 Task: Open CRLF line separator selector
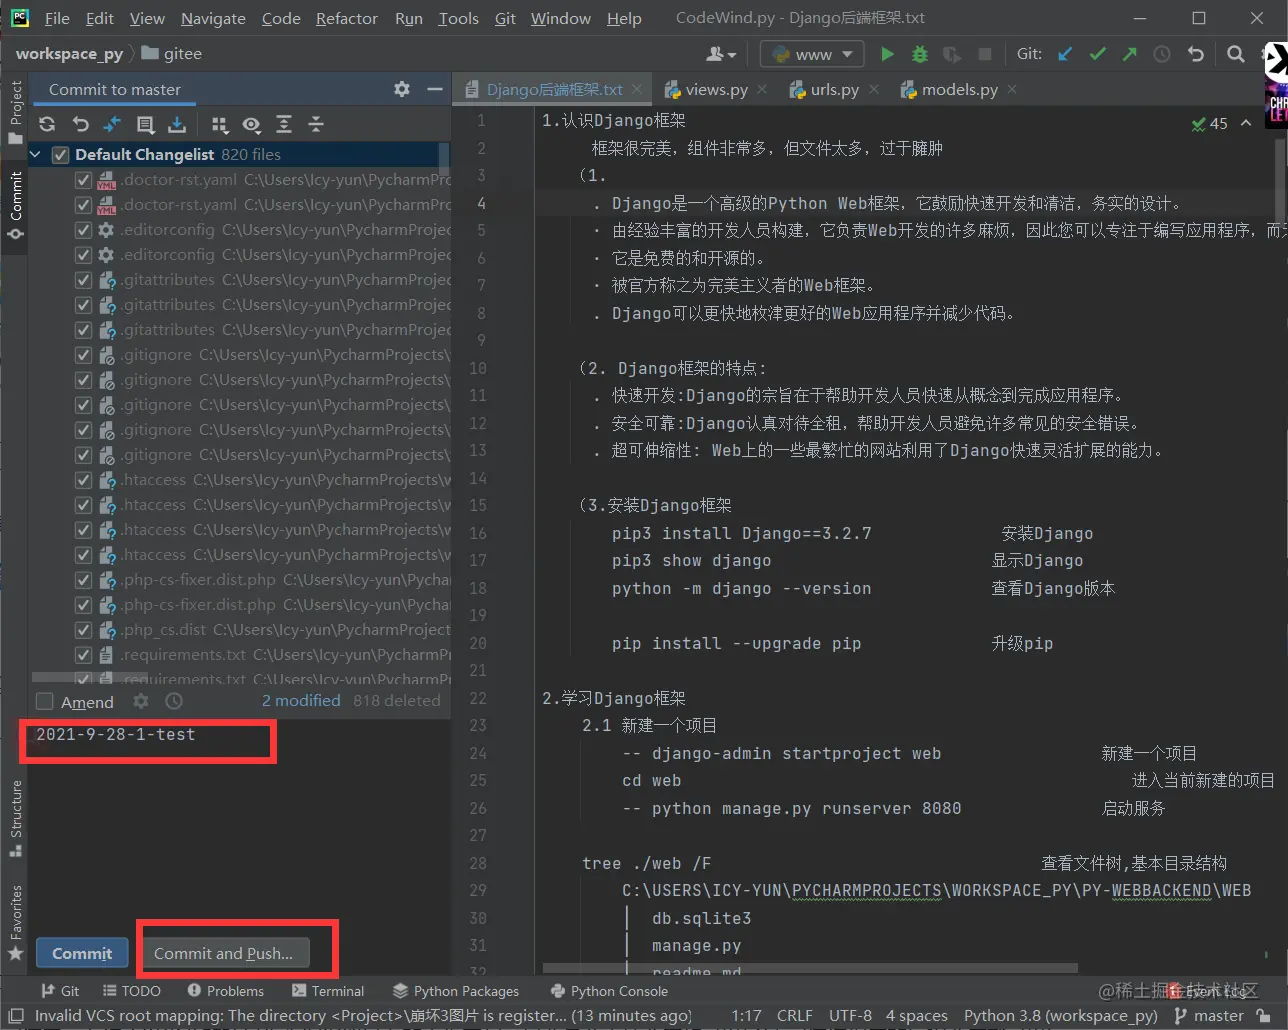coord(795,1016)
